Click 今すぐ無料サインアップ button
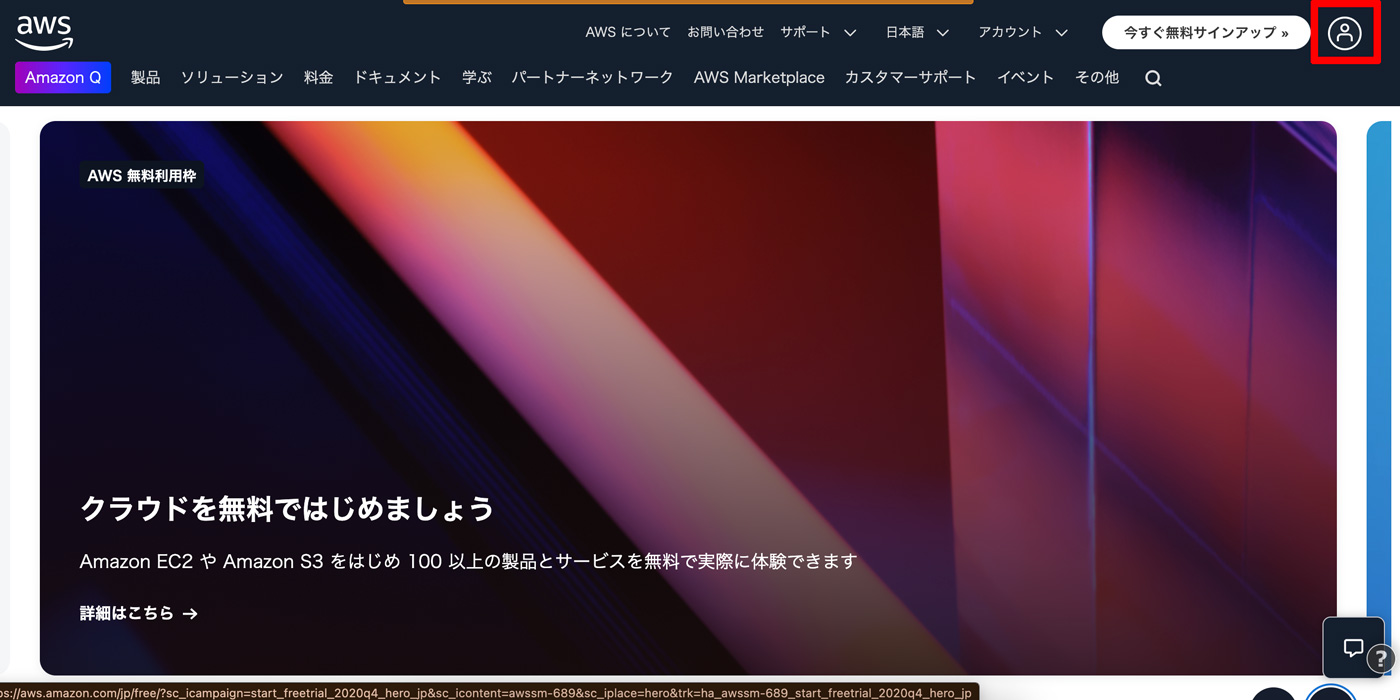Screen dimensions: 1400x700 (1206, 32)
